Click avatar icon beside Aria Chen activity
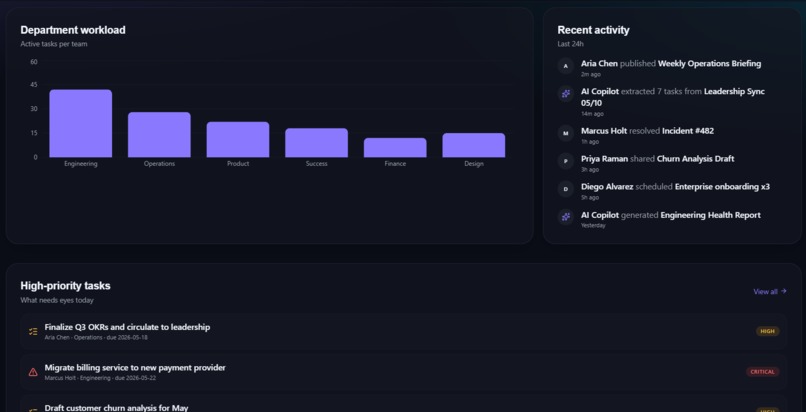This screenshot has height=412, width=806. [x=565, y=66]
